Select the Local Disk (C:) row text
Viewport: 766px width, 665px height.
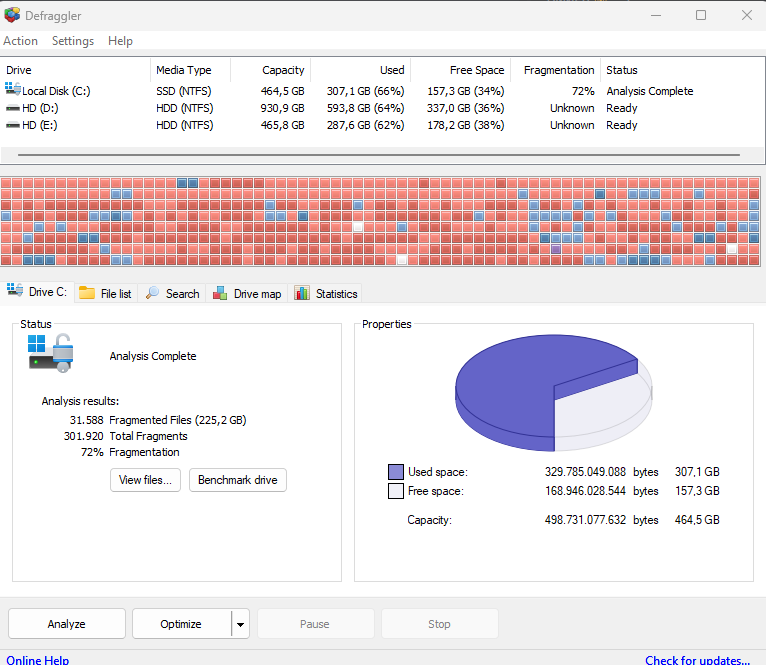coord(56,91)
